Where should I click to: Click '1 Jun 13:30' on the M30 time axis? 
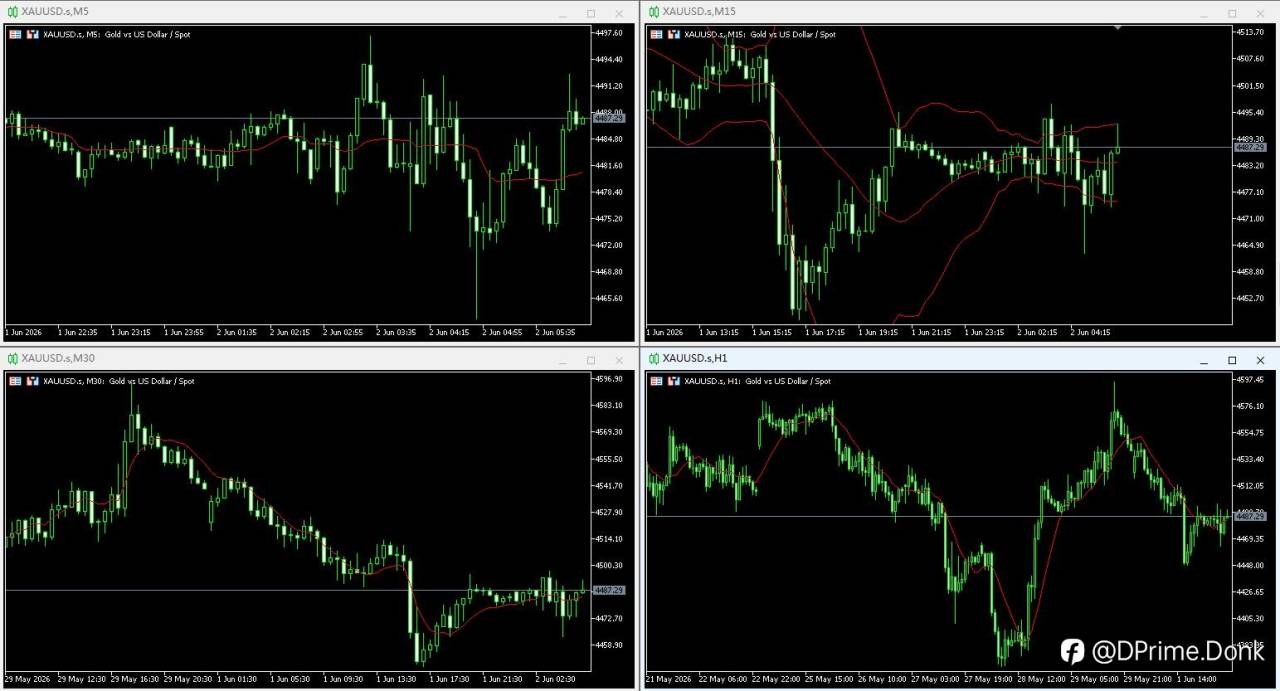click(397, 678)
